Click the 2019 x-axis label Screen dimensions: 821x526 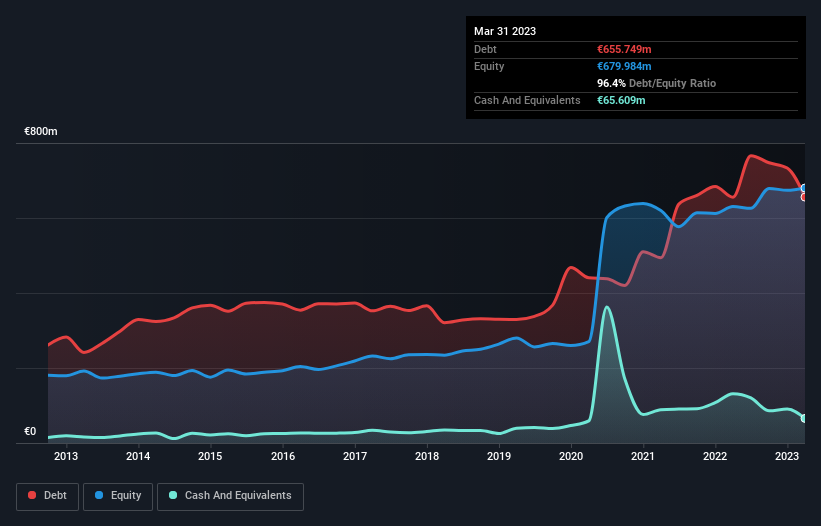coord(499,456)
